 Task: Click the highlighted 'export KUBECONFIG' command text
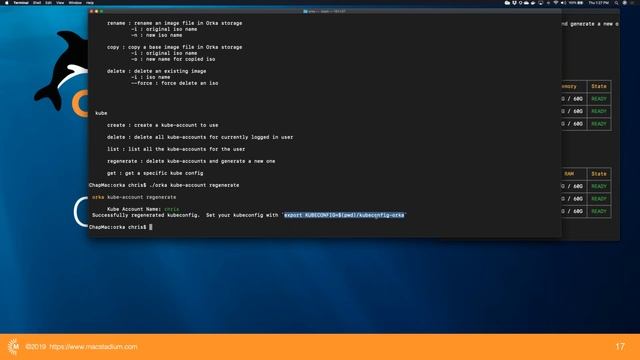(344, 215)
